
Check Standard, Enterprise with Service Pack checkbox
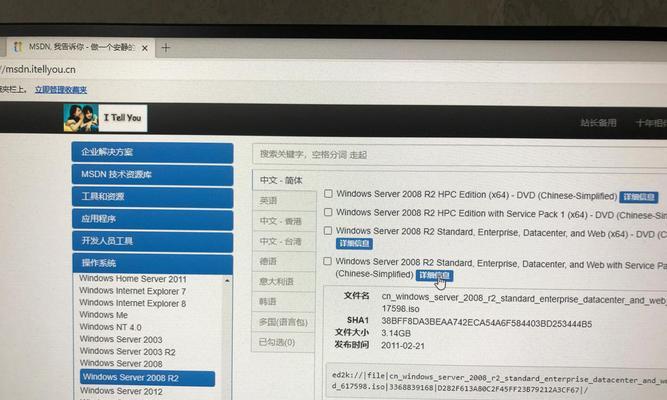[x=327, y=261]
